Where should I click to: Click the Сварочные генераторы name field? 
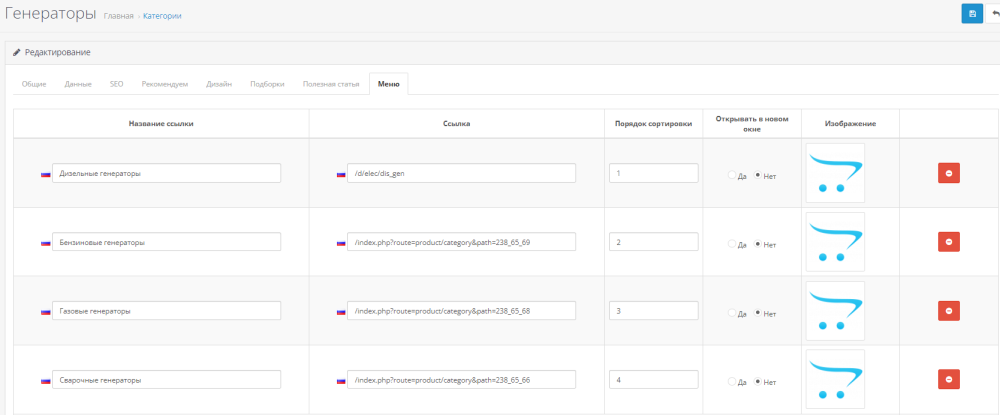pos(166,380)
